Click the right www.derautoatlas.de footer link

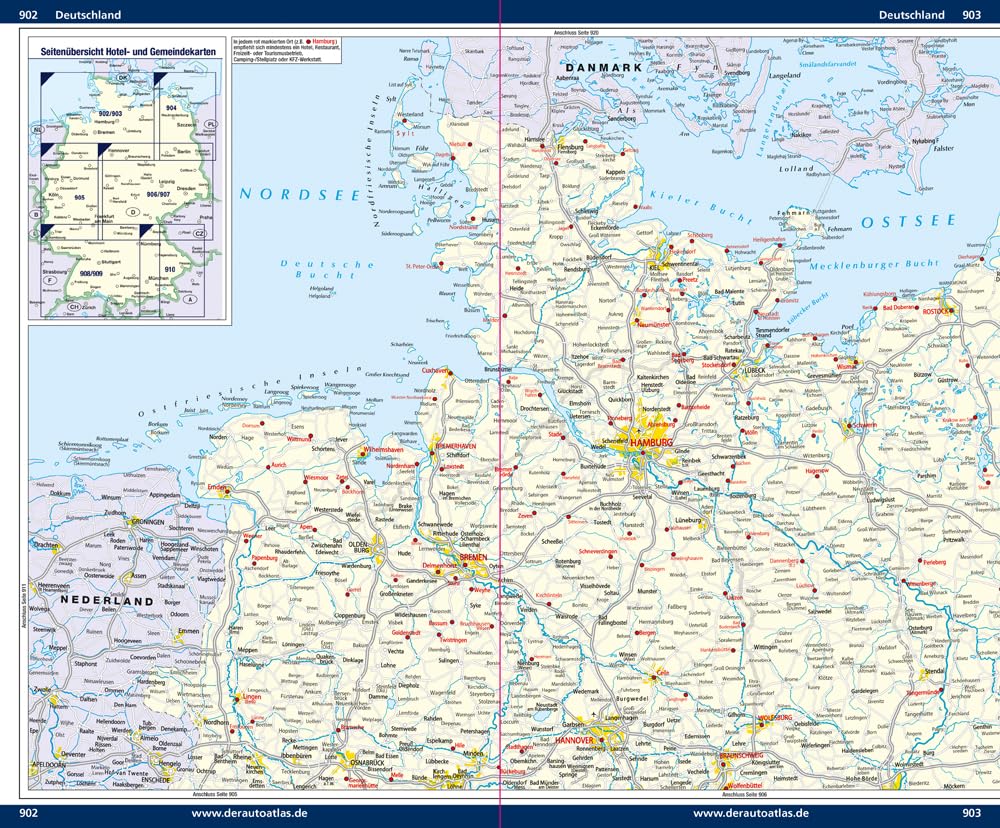coord(750,813)
